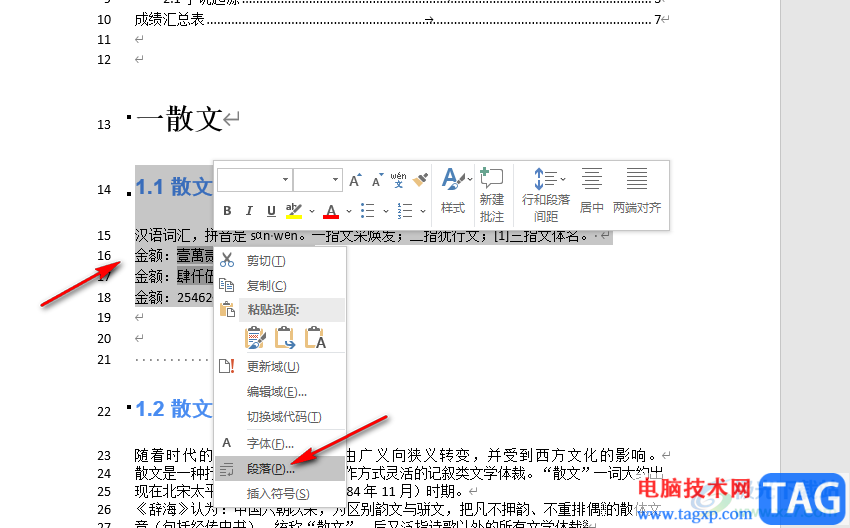
Task: Click the 1.1 散文 heading
Action: coord(173,187)
